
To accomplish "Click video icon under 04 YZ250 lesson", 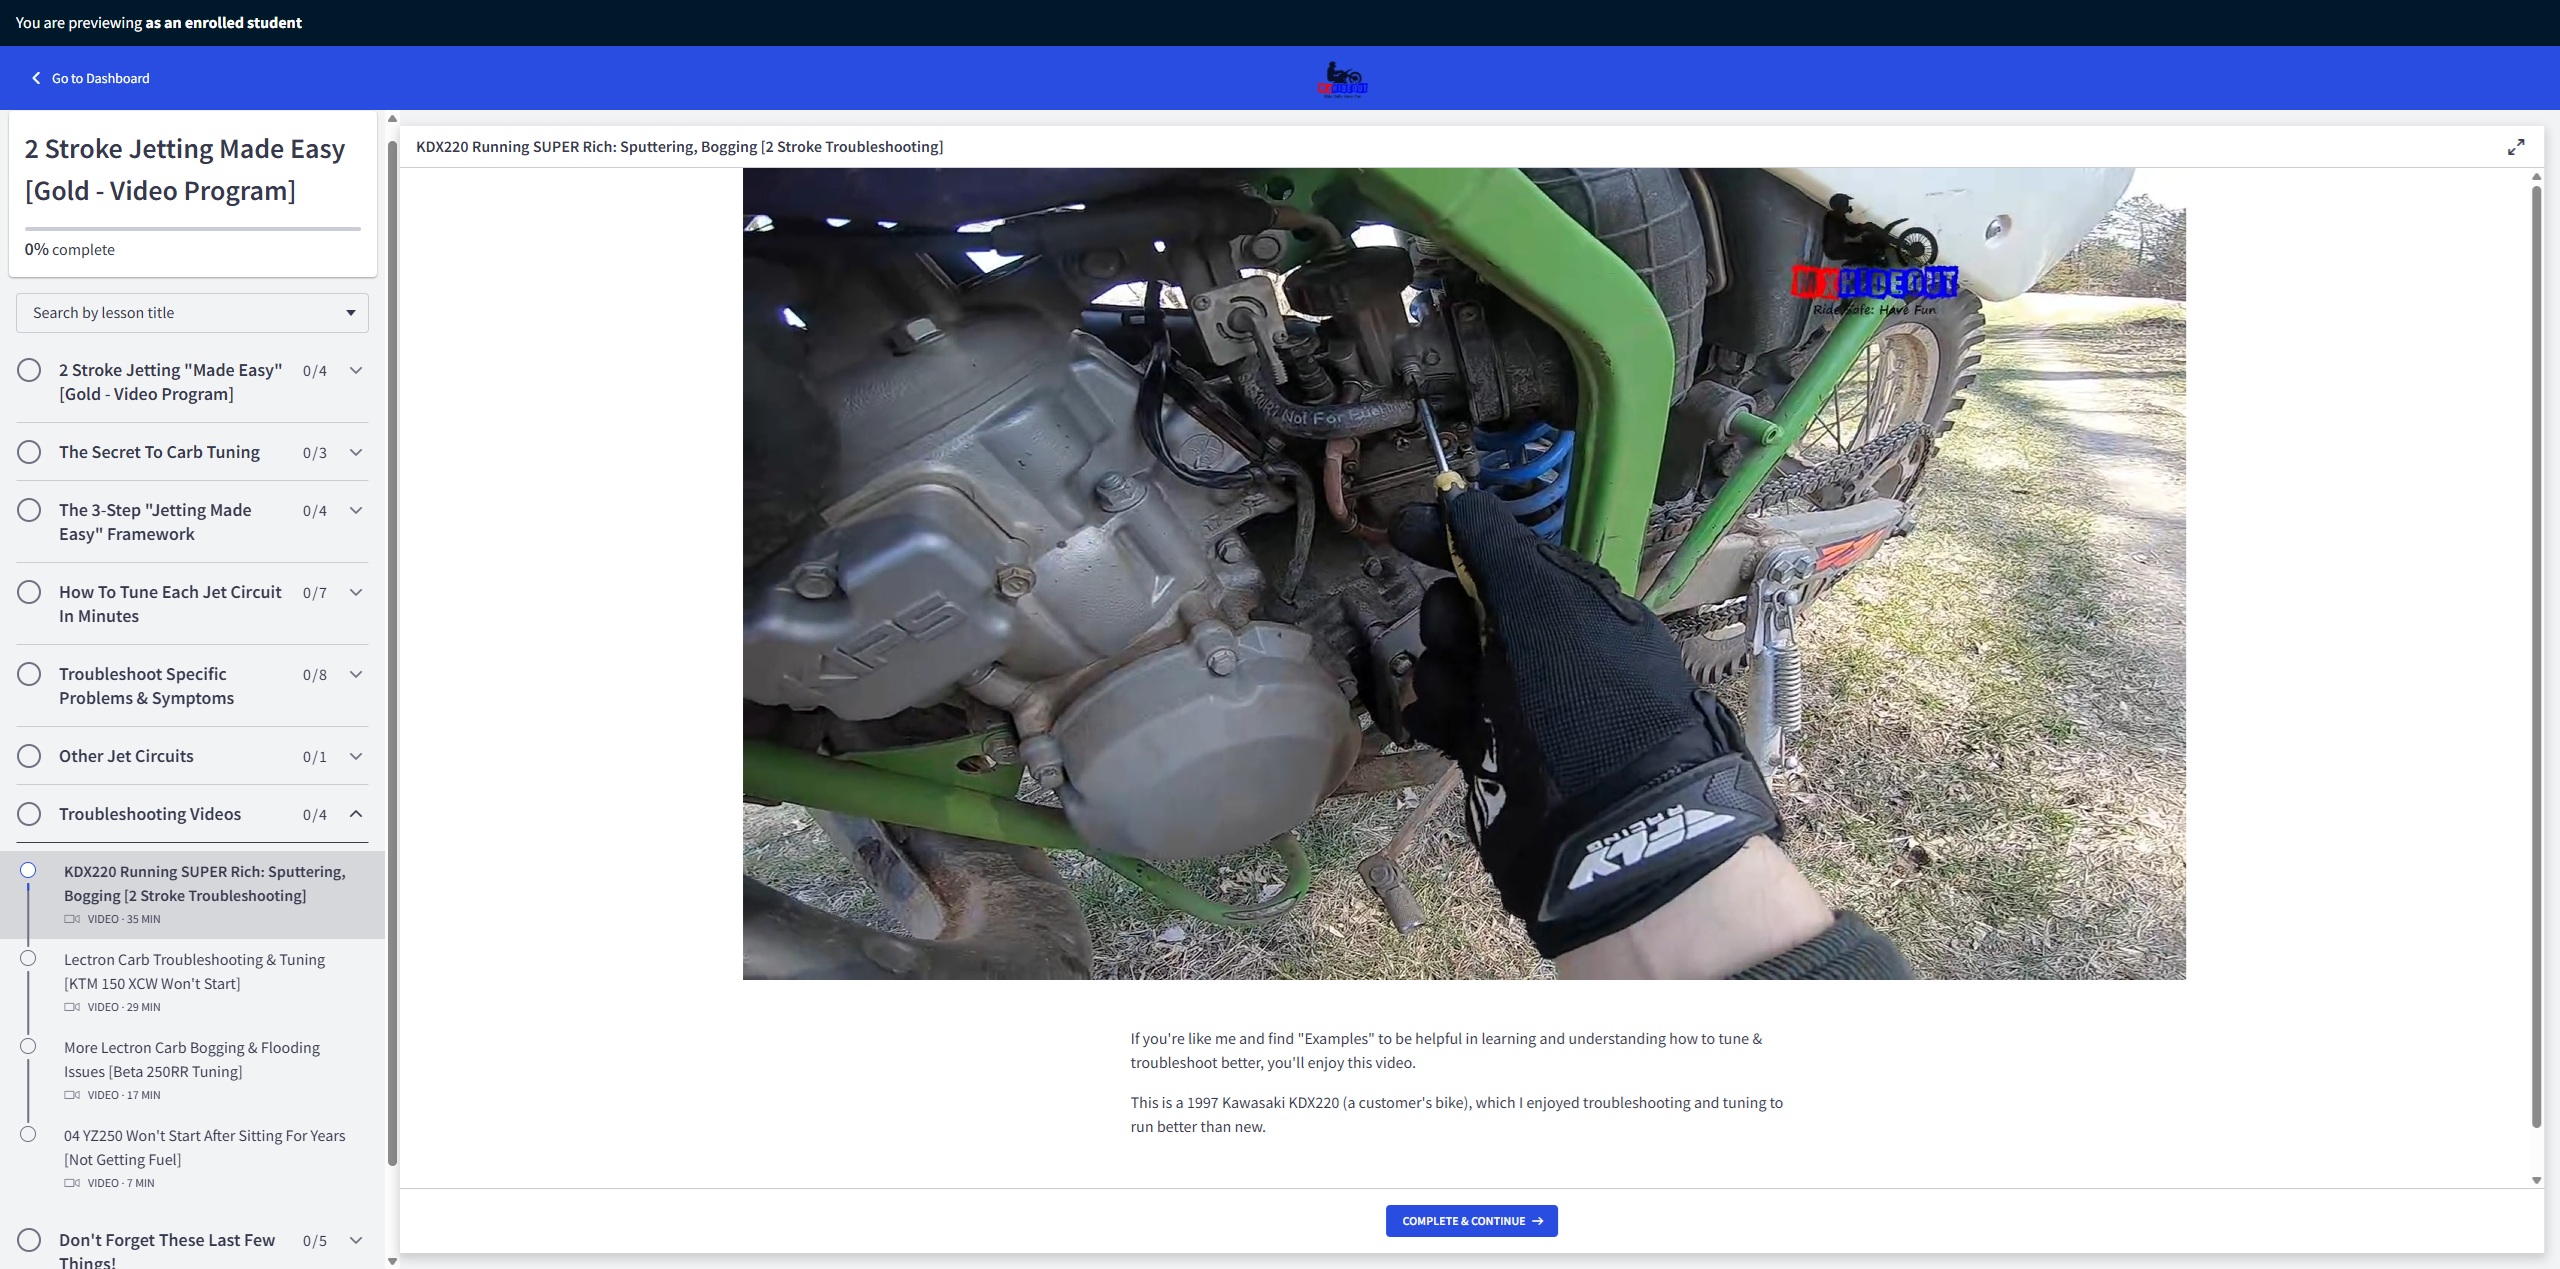I will pyautogui.click(x=72, y=1183).
